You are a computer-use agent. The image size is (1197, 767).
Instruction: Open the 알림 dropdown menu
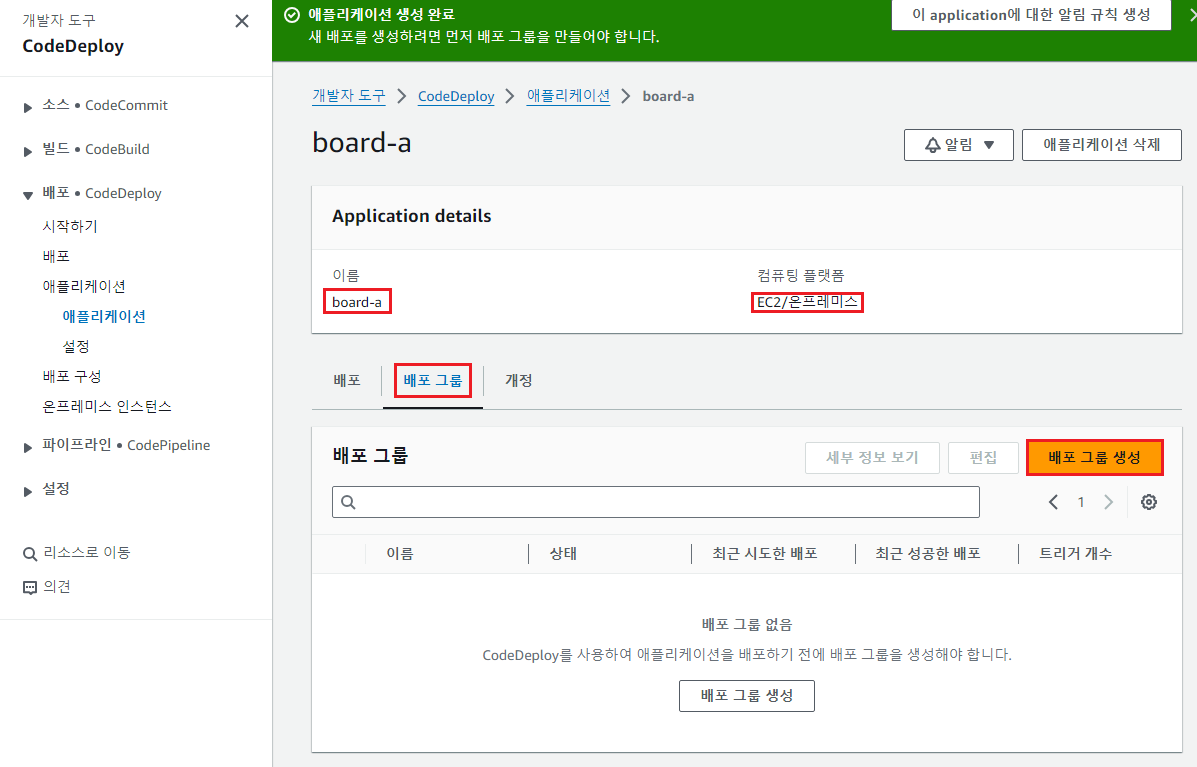959,144
